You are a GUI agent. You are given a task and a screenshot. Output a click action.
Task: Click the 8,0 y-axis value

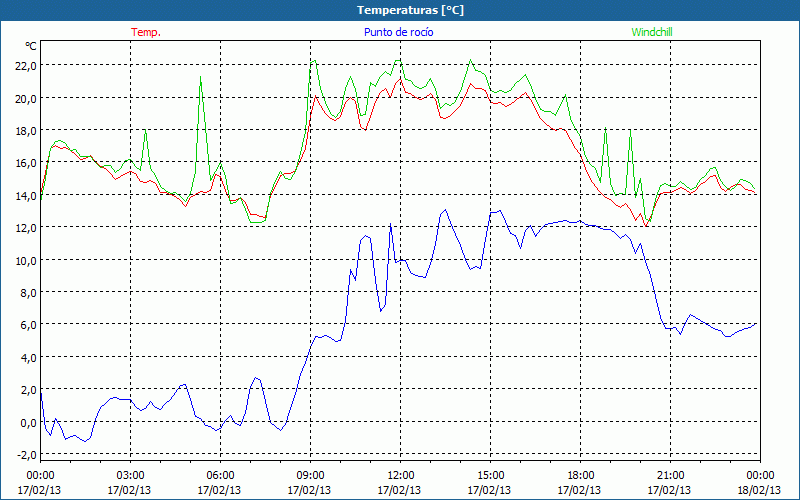(28, 292)
